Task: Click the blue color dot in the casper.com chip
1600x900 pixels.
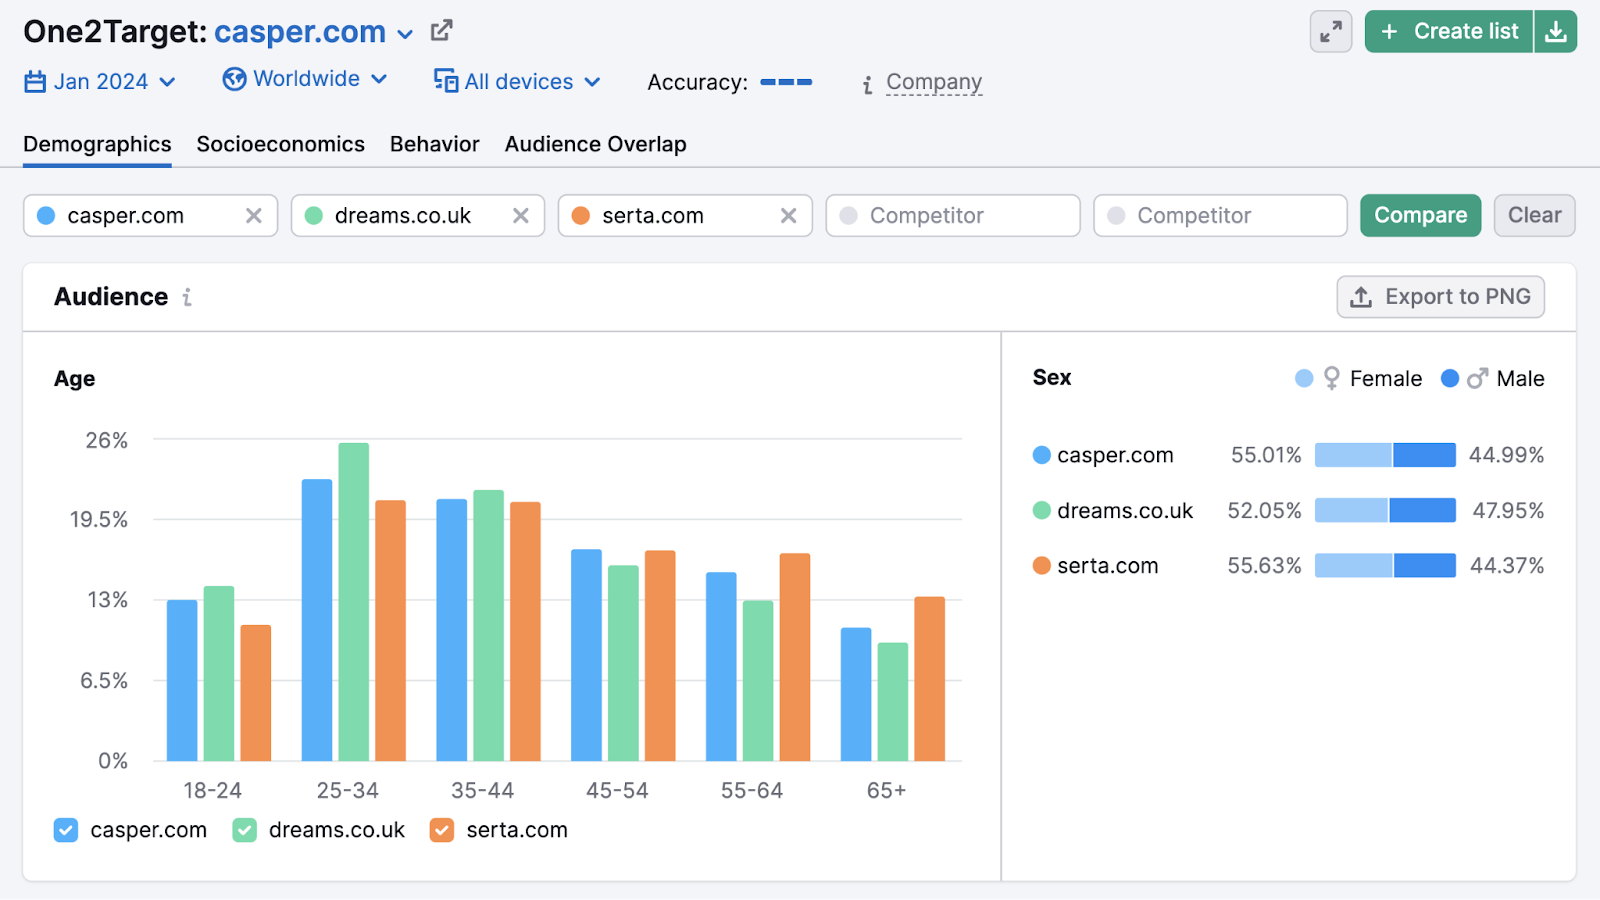Action: pyautogui.click(x=46, y=215)
